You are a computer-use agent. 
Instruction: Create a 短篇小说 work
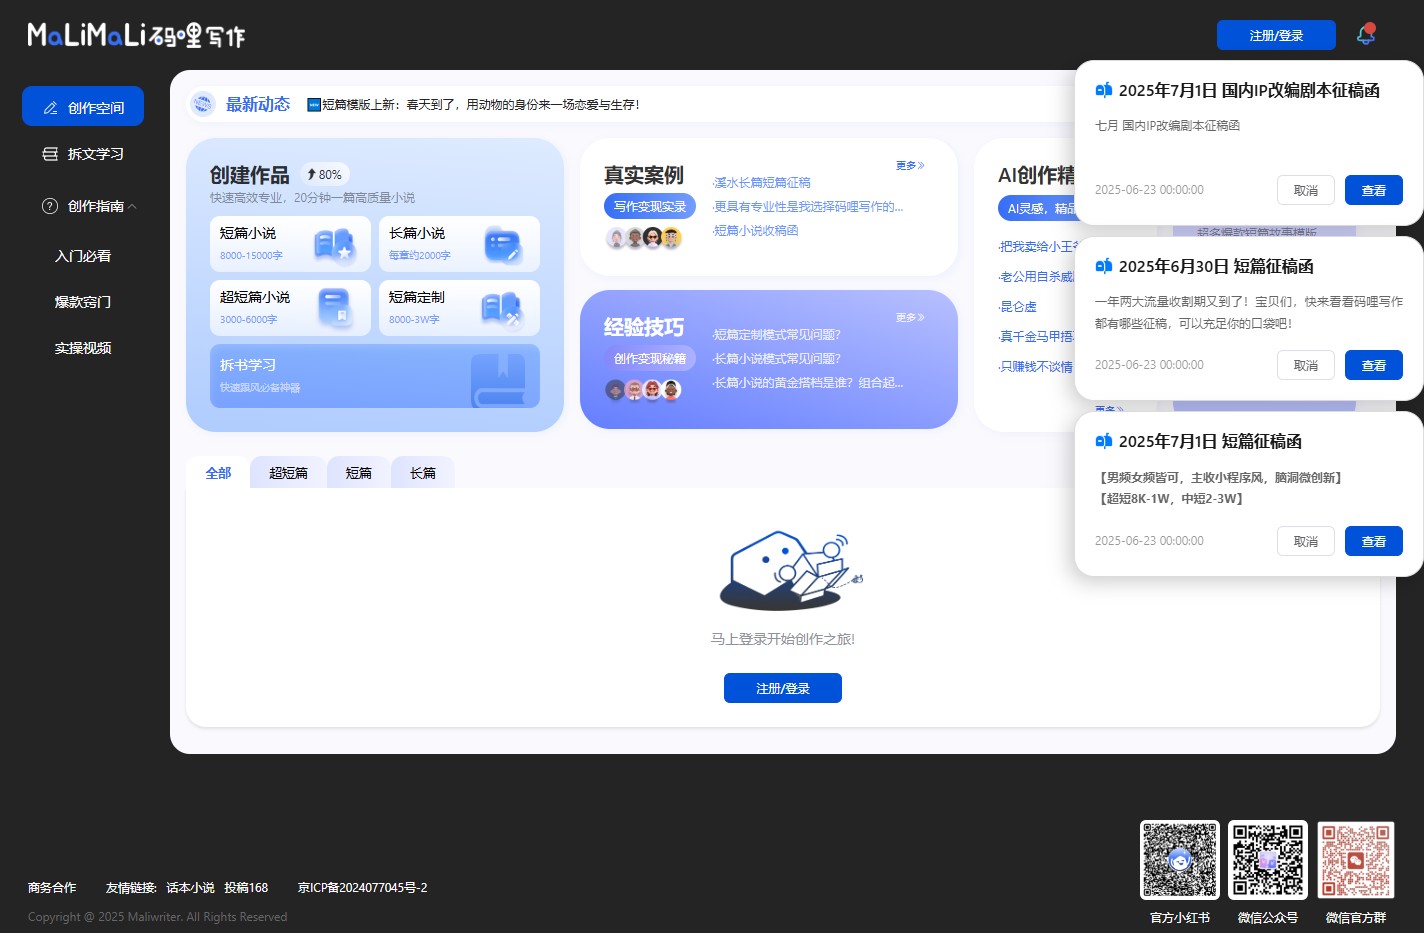(x=290, y=244)
